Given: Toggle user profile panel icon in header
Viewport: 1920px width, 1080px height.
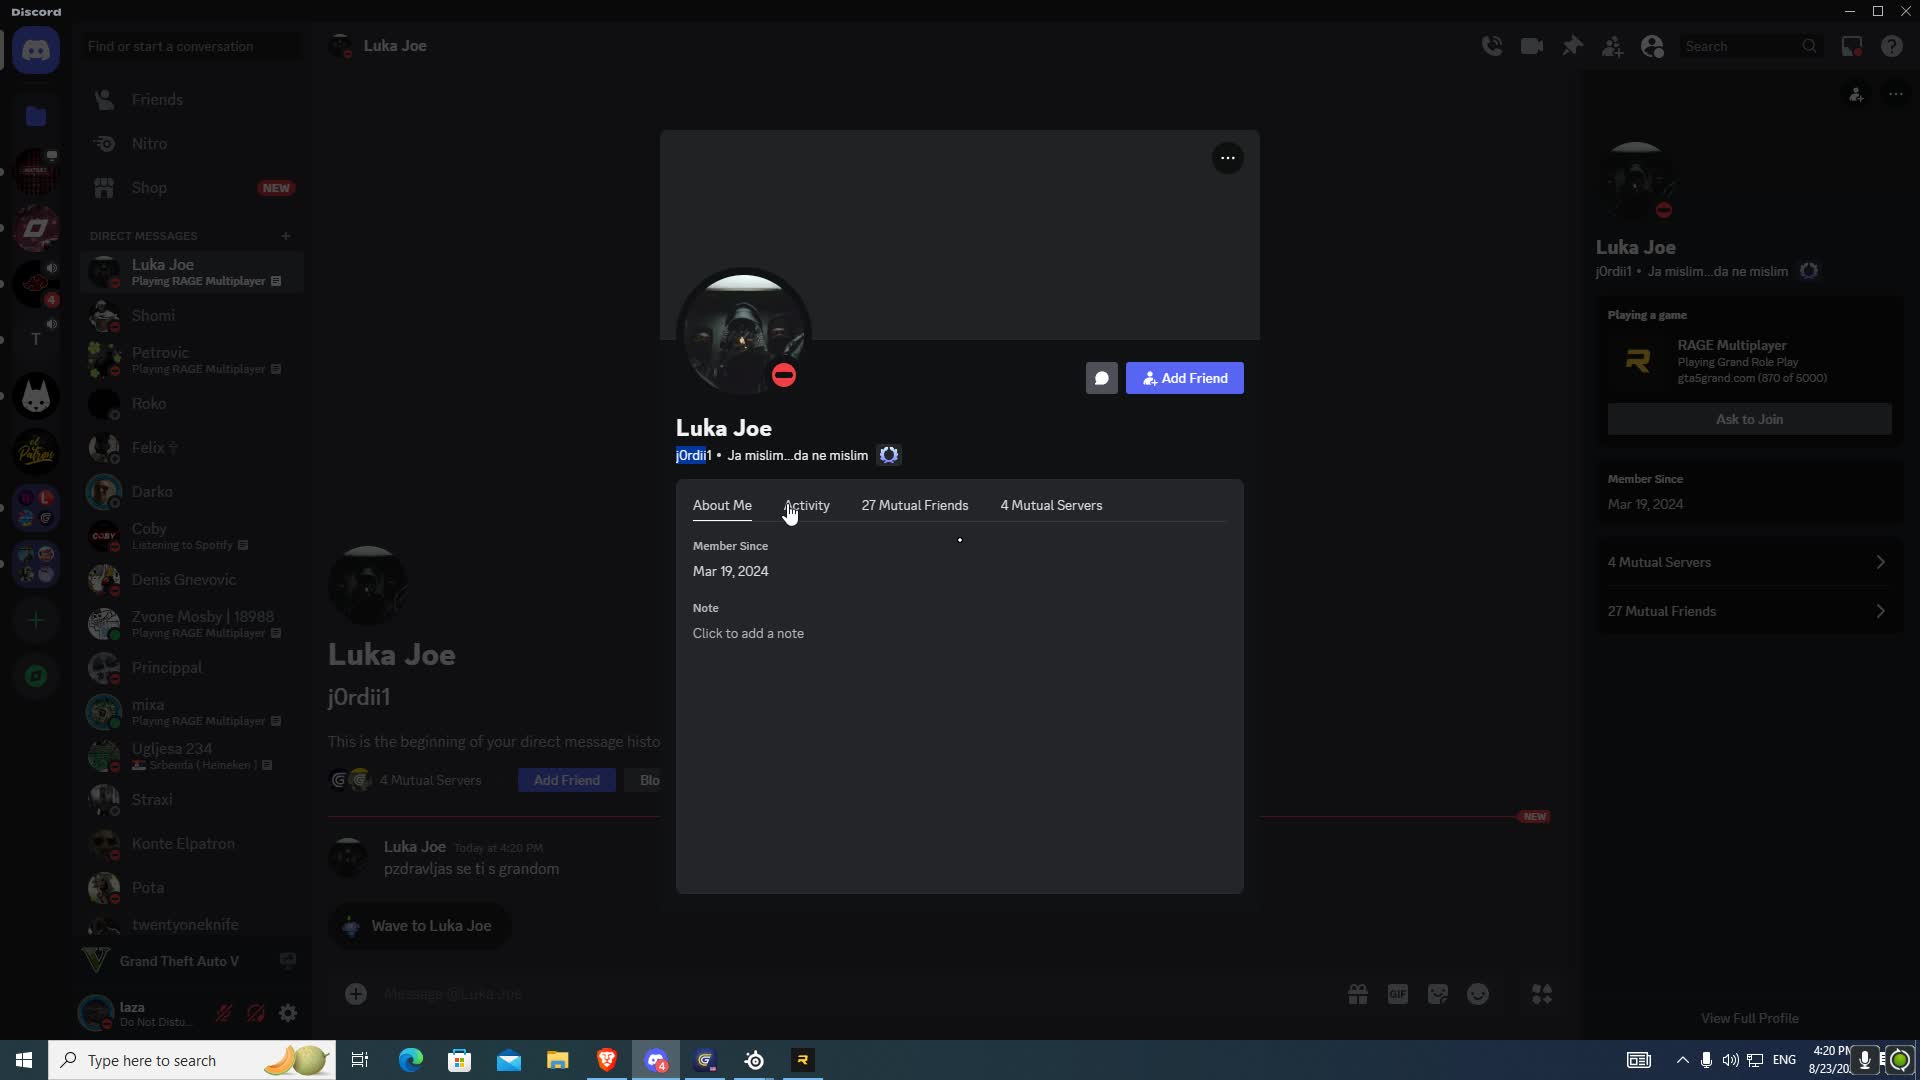Looking at the screenshot, I should coord(1652,46).
